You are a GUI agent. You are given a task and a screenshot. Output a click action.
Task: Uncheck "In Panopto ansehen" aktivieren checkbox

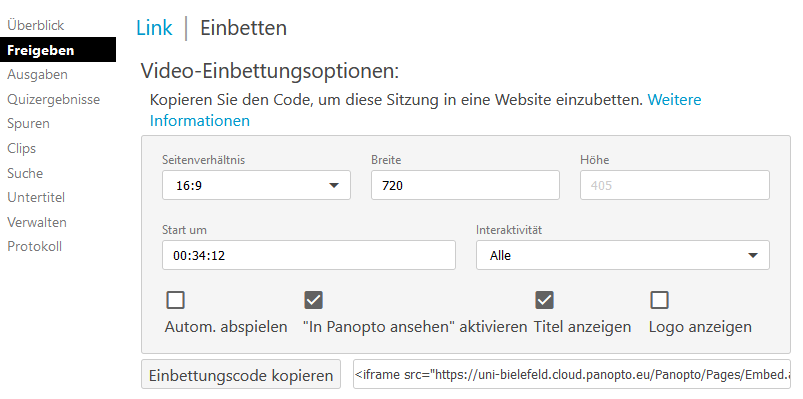pyautogui.click(x=313, y=300)
